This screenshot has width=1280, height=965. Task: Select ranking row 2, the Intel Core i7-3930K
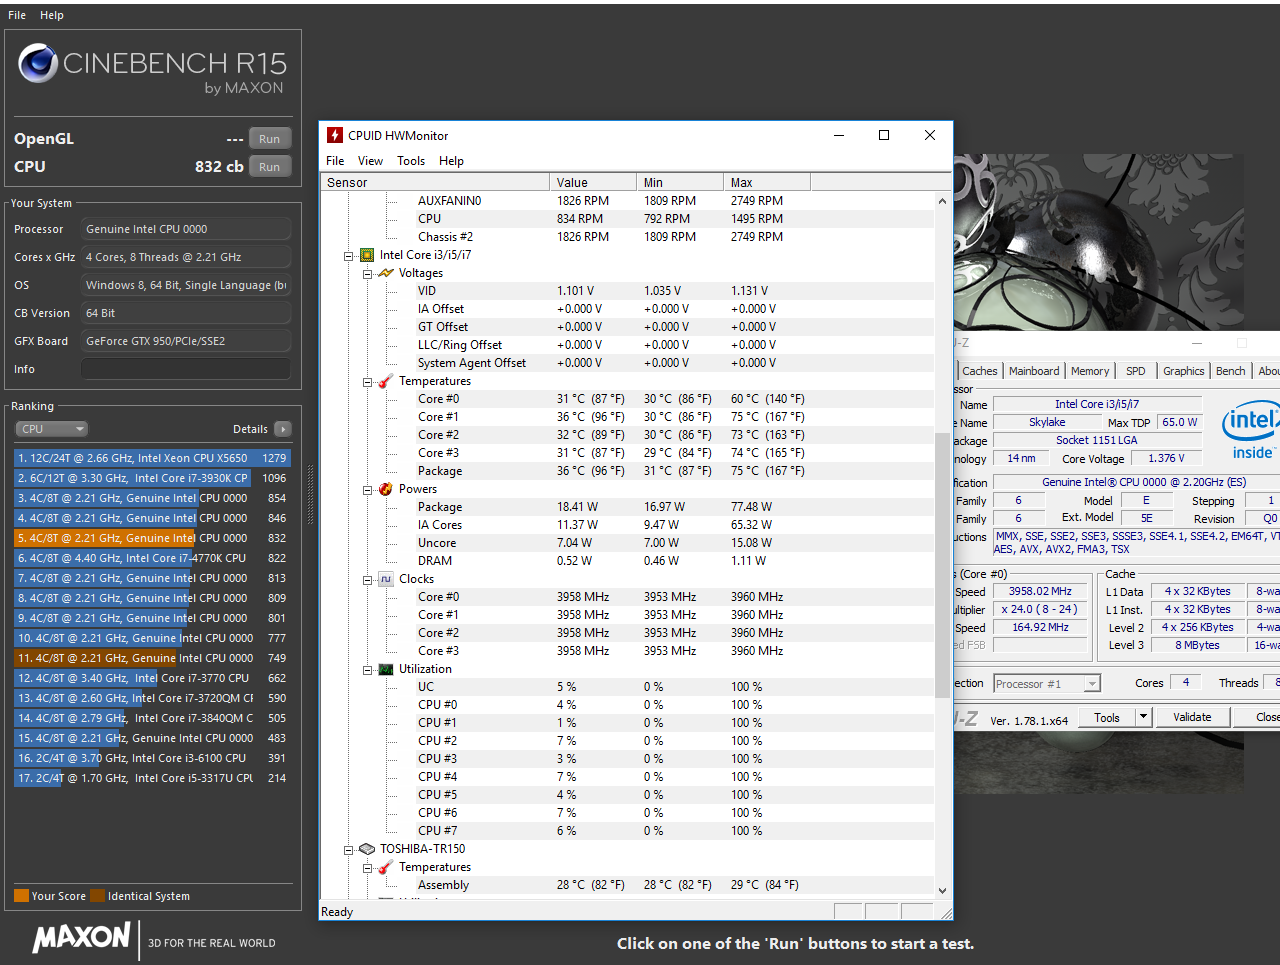[152, 478]
